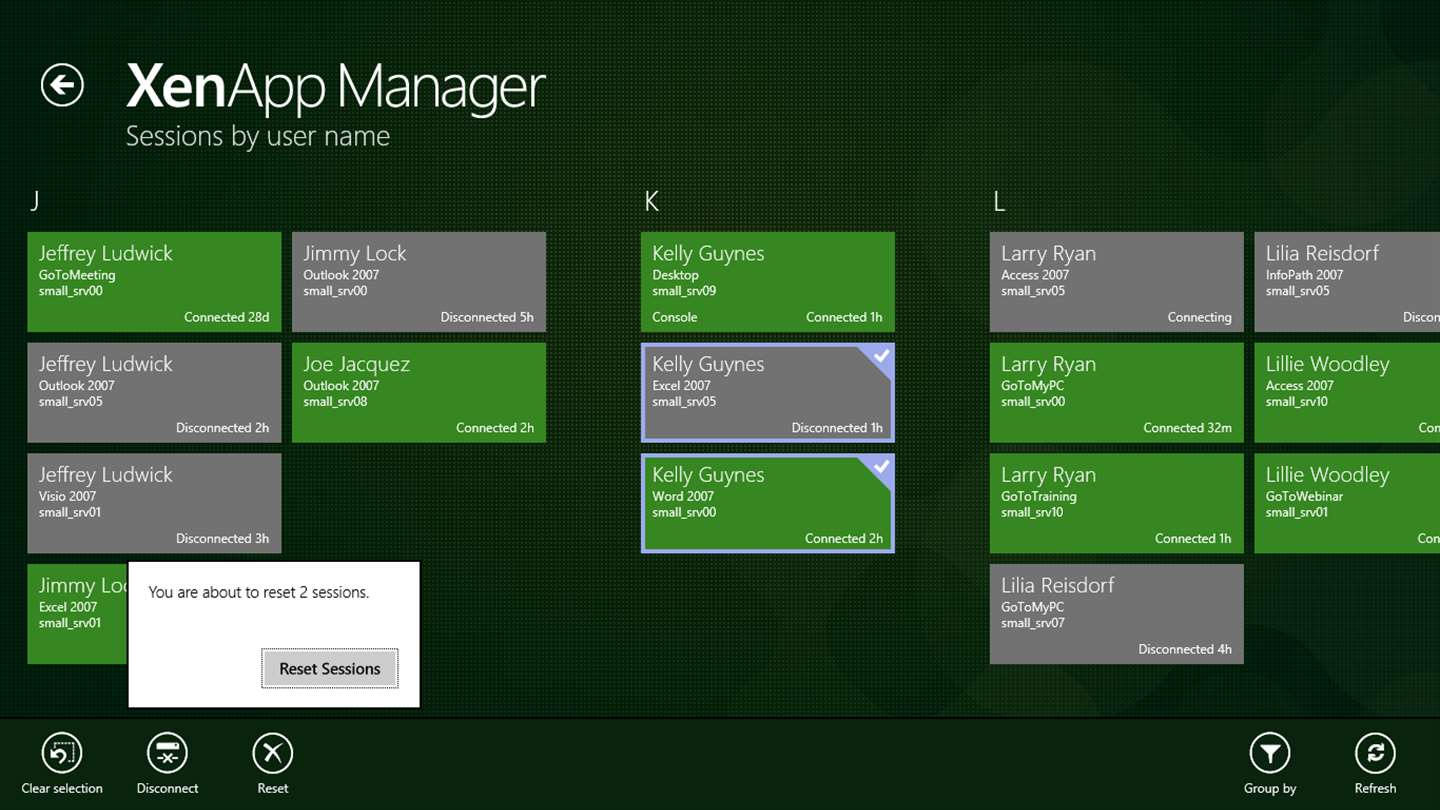Click 'Disconnected 5h' status text
This screenshot has width=1440, height=810.
487,317
